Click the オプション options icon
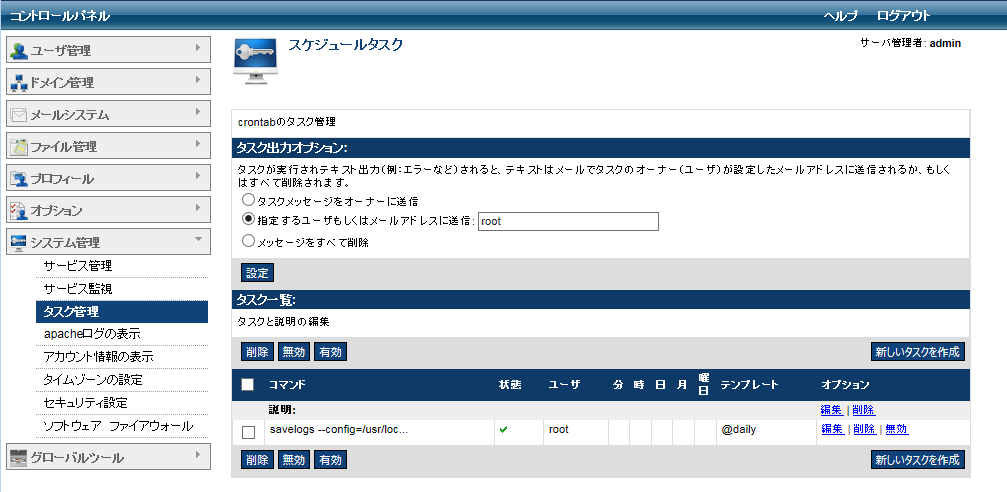The image size is (1007, 492). point(19,211)
